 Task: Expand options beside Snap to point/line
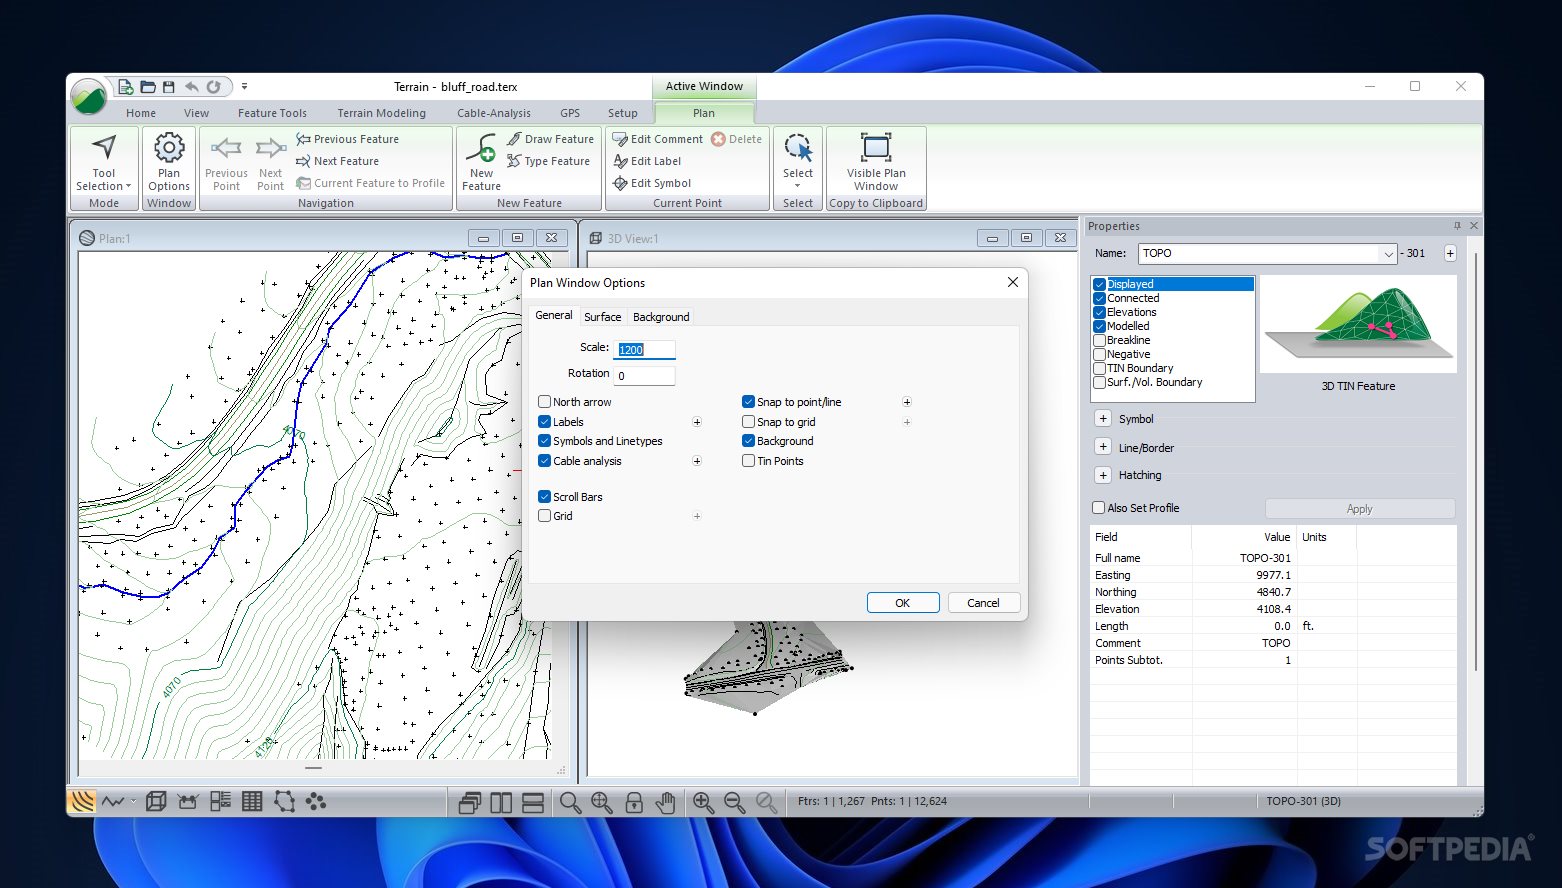[907, 402]
